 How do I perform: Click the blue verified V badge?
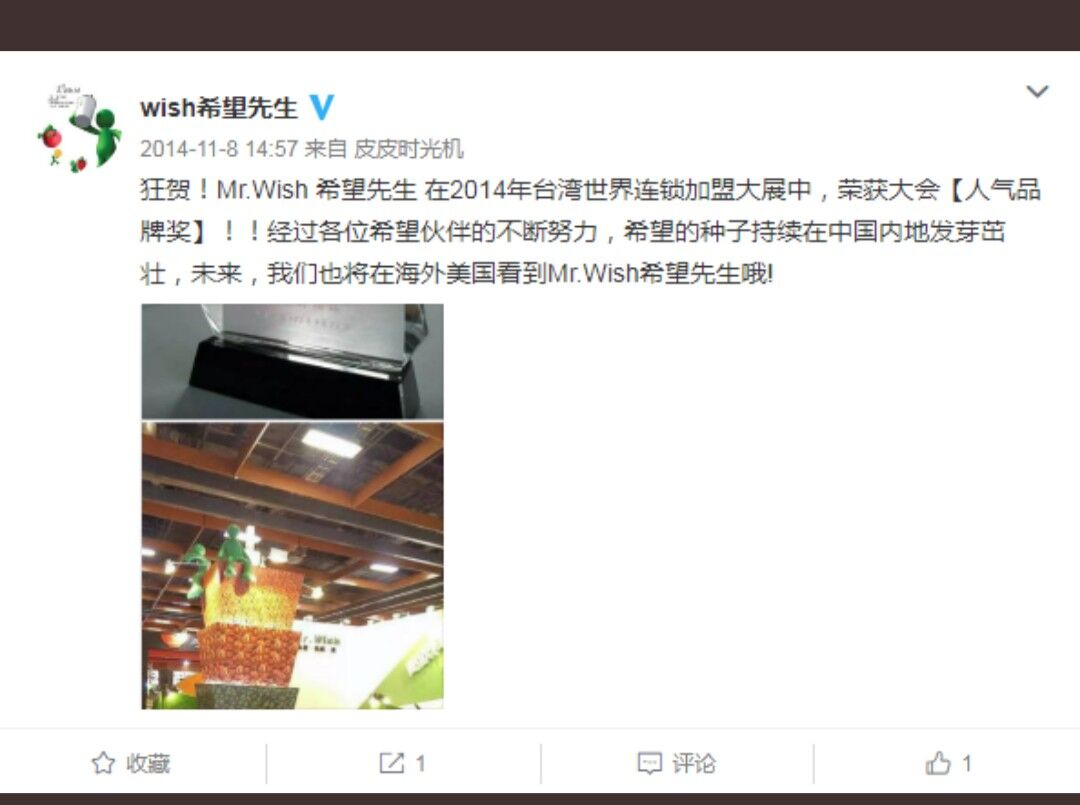pos(322,107)
